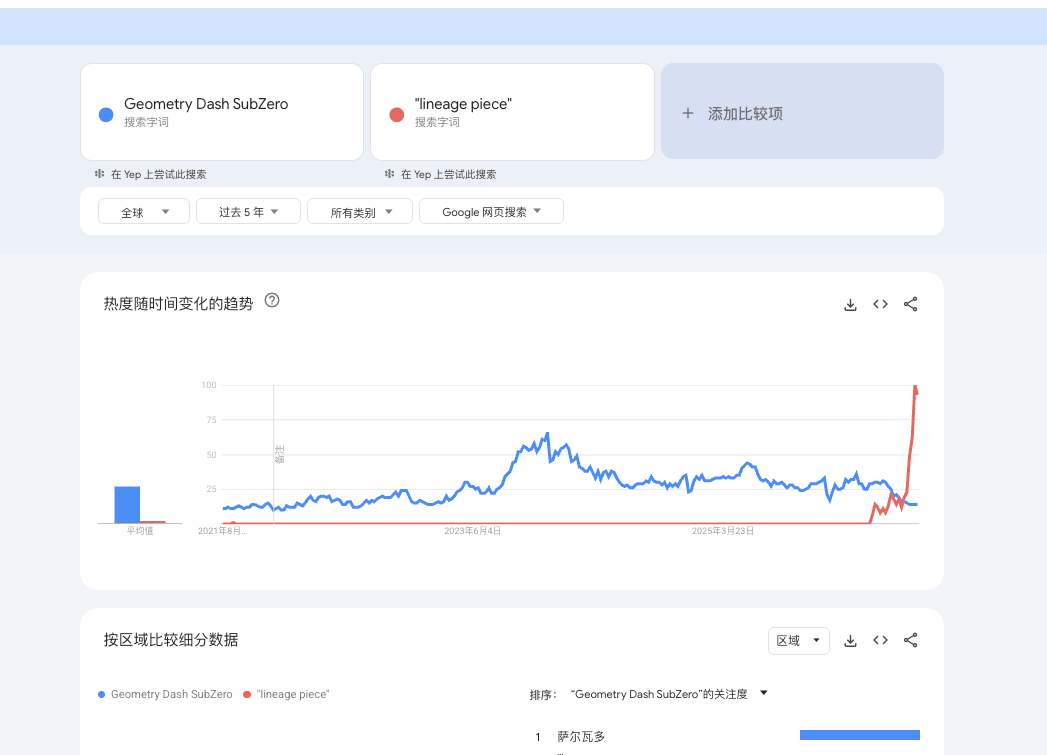Click the 添加比较项 add comparison button

[x=802, y=111]
